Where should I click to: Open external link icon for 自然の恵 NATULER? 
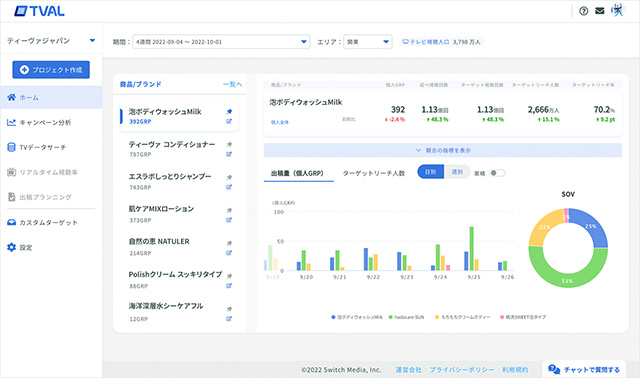click(x=229, y=253)
